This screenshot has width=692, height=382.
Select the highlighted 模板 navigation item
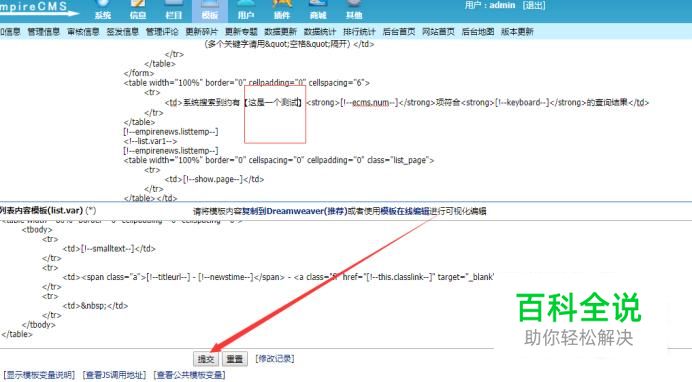210,11
